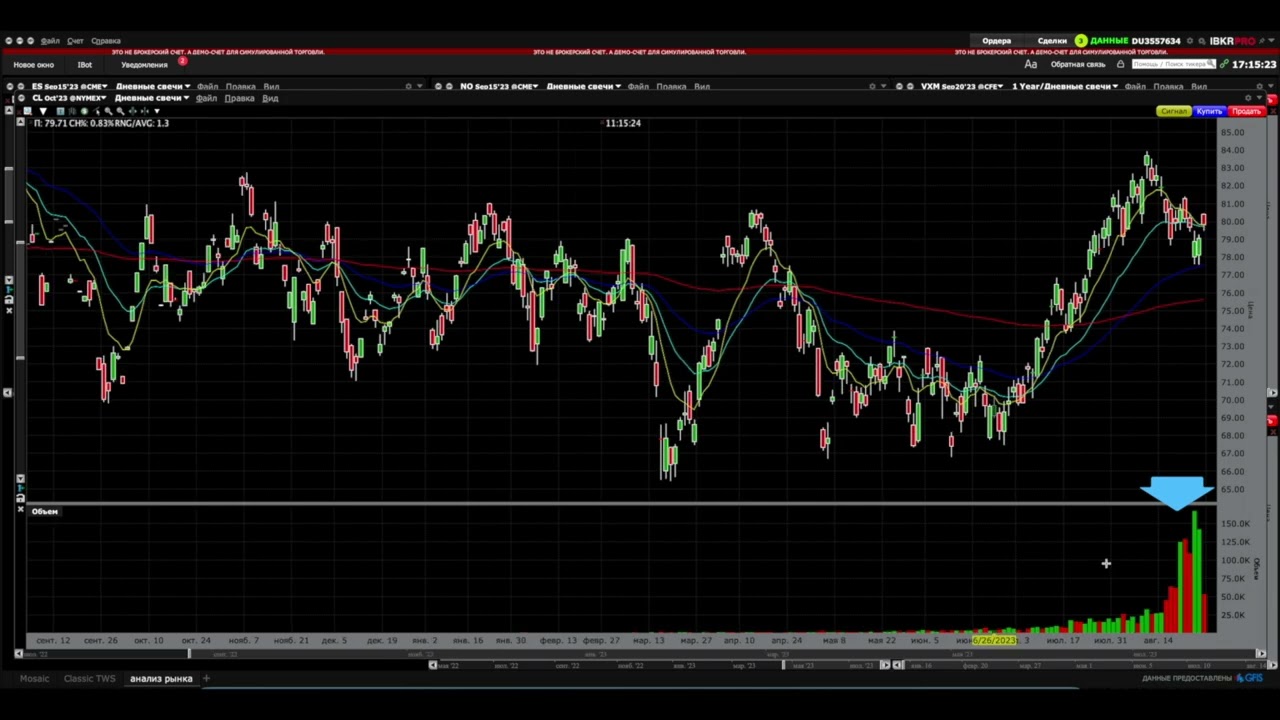
Task: Click the red notification count badge
Action: 182,61
